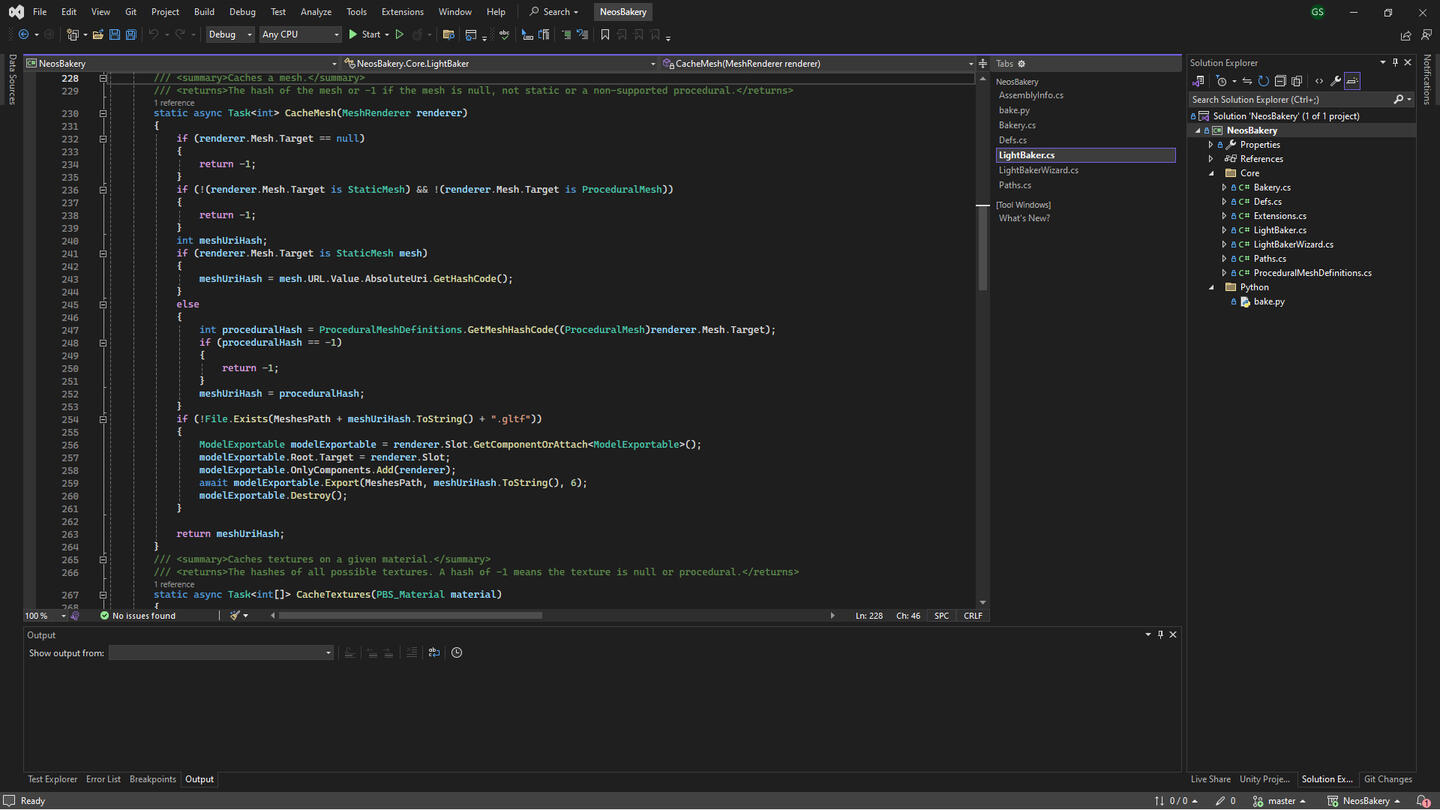1440x810 pixels.
Task: Click the Pending Changes Filter clock icon
Action: coord(1222,81)
